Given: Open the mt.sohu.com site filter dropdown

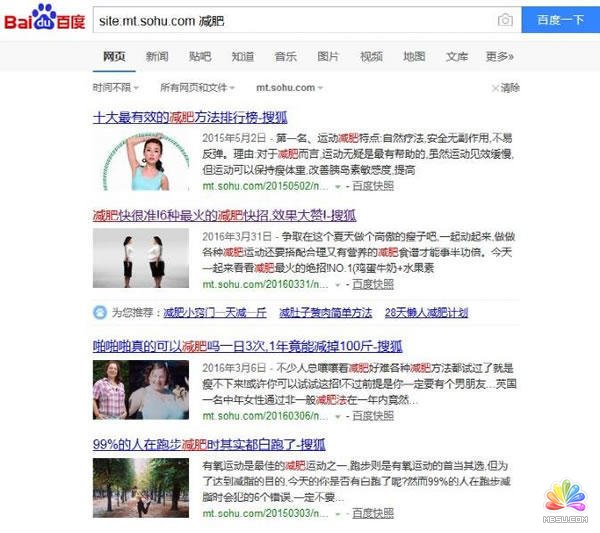Looking at the screenshot, I should pos(289,88).
